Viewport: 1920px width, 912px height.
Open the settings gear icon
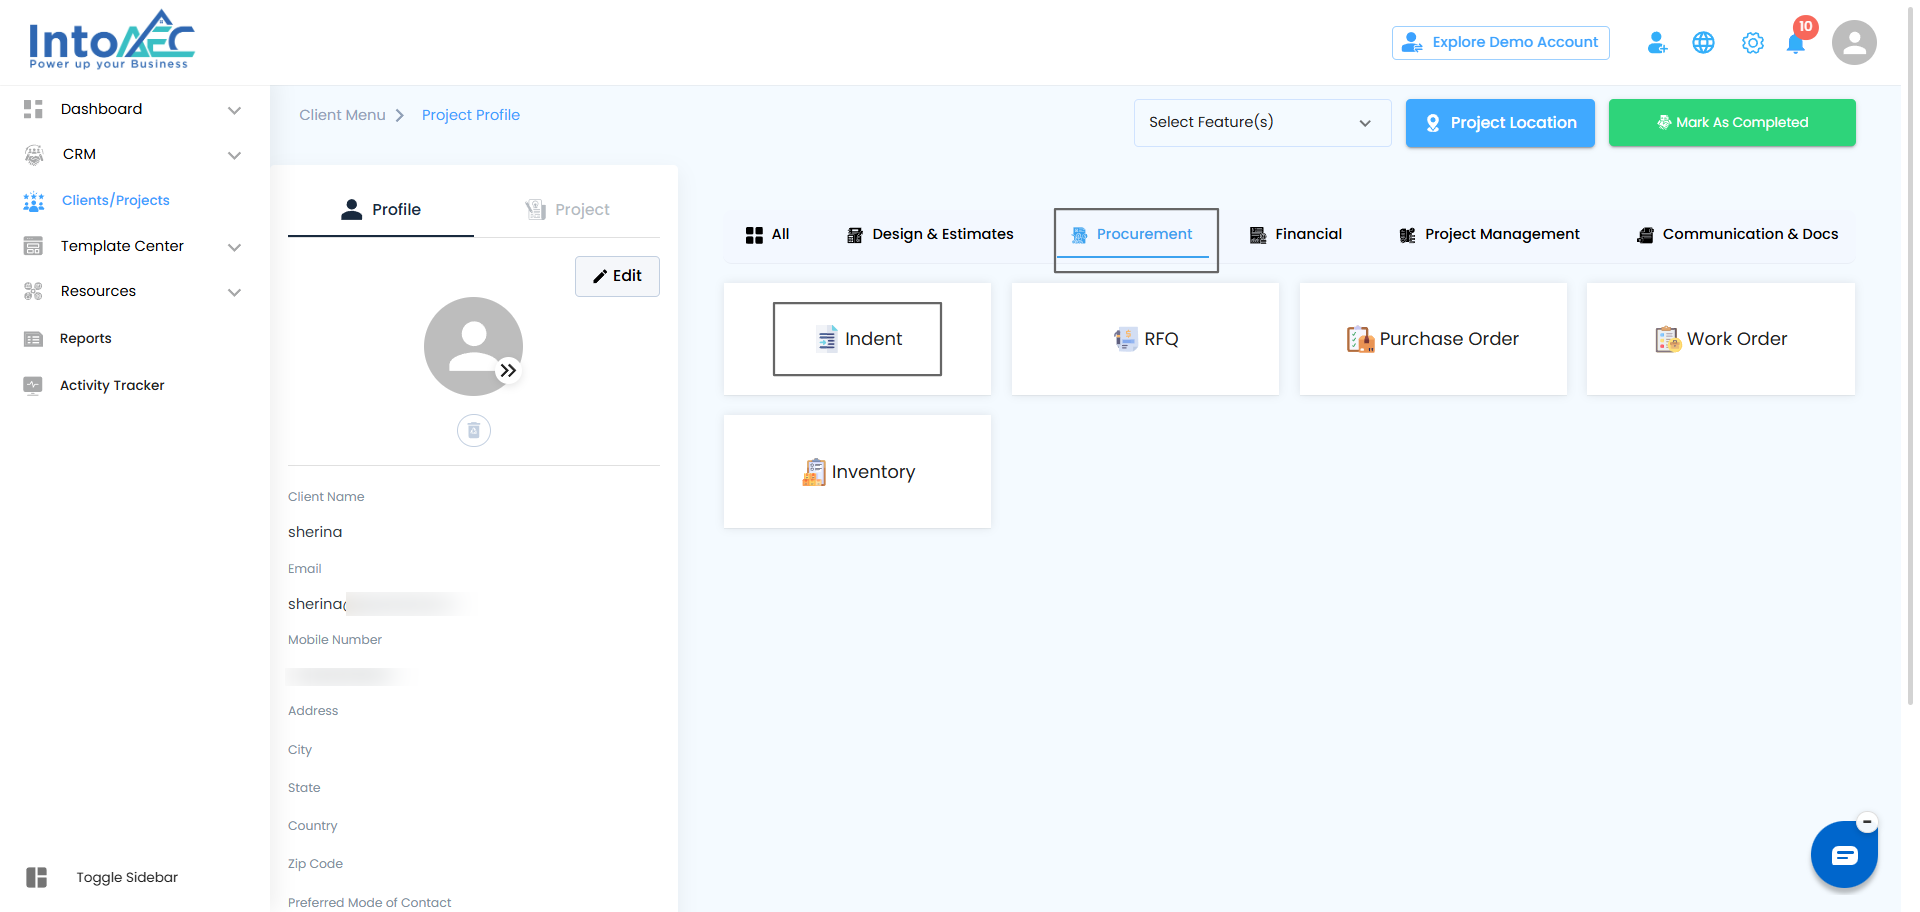[1752, 43]
